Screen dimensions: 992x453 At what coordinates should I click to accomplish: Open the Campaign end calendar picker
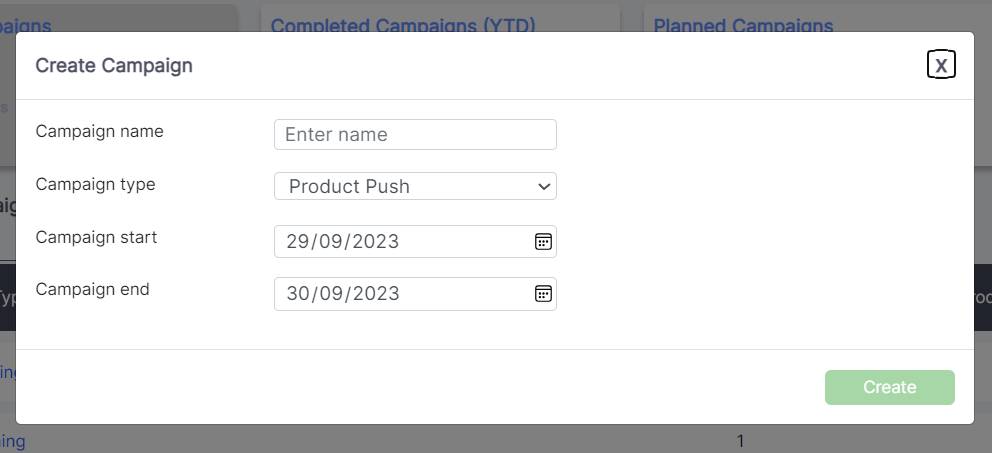pos(543,293)
